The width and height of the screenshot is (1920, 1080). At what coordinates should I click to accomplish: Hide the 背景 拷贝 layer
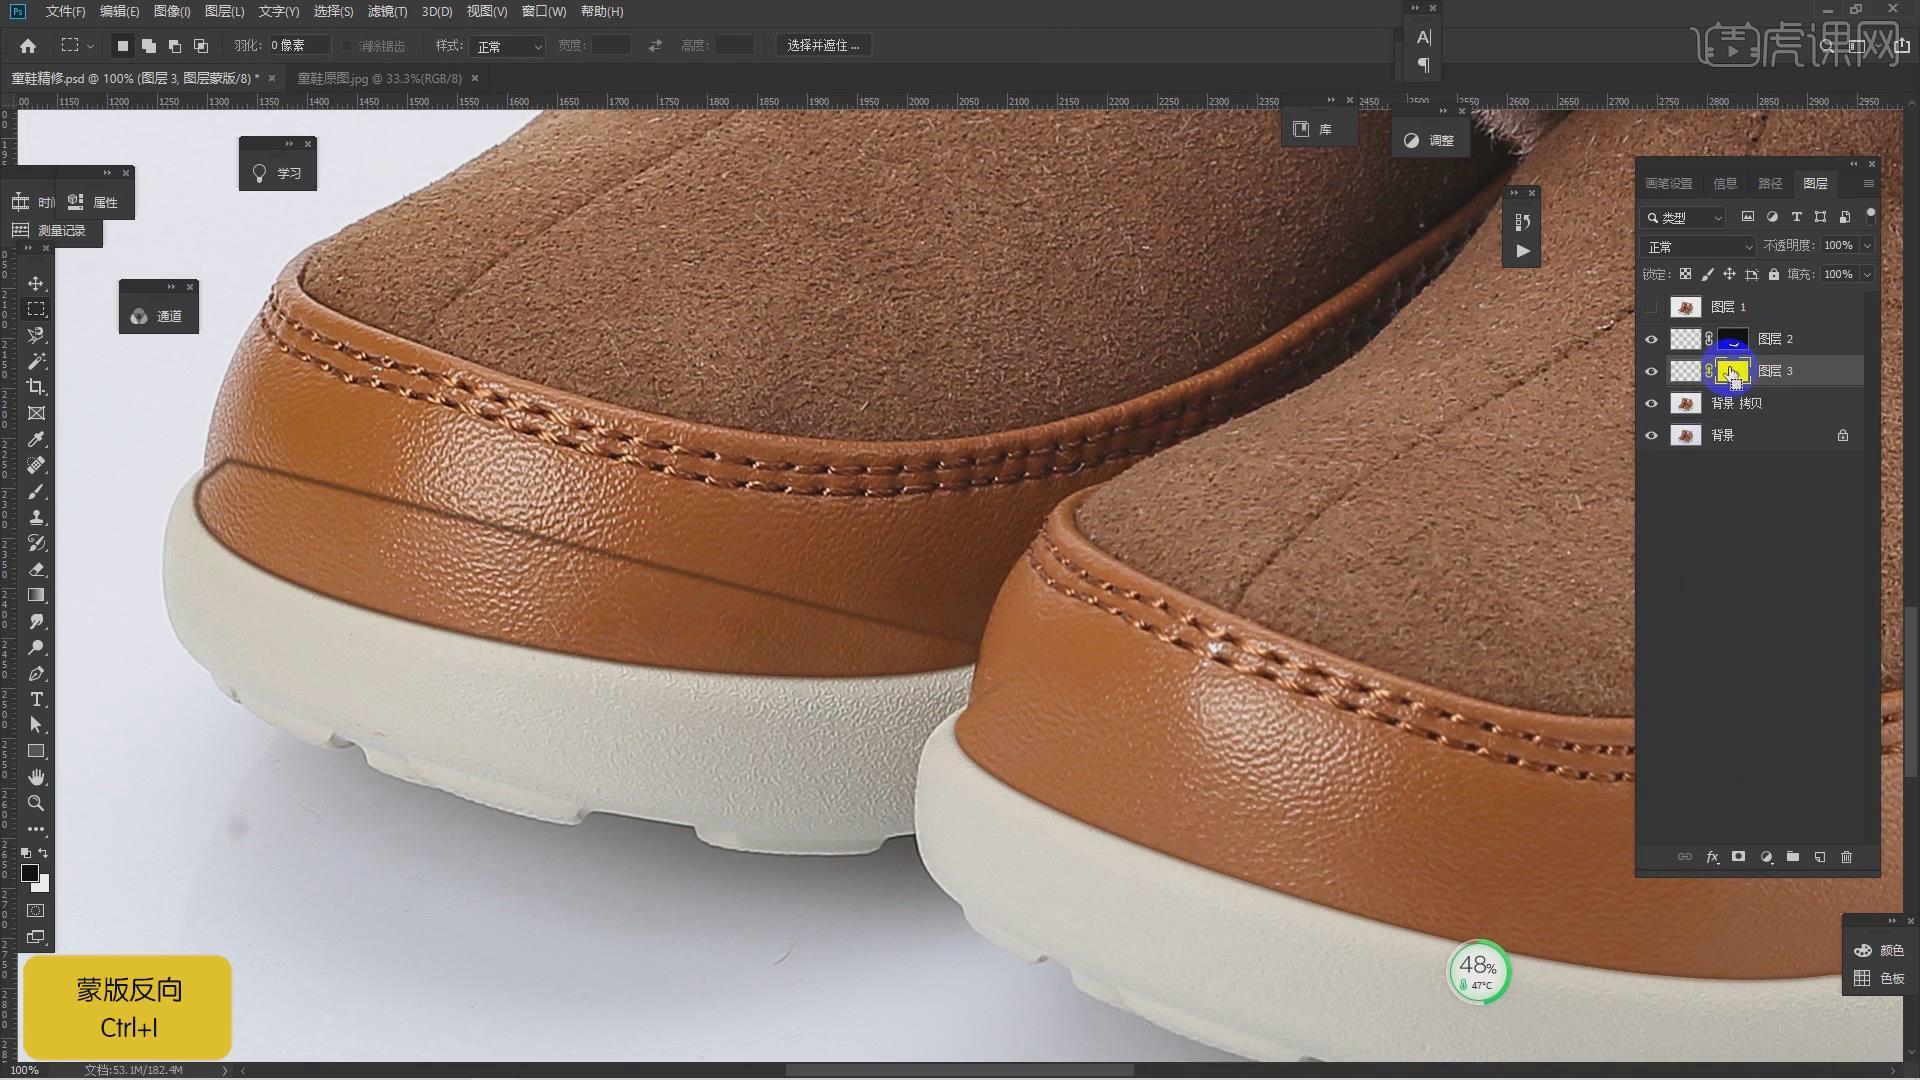(x=1651, y=403)
